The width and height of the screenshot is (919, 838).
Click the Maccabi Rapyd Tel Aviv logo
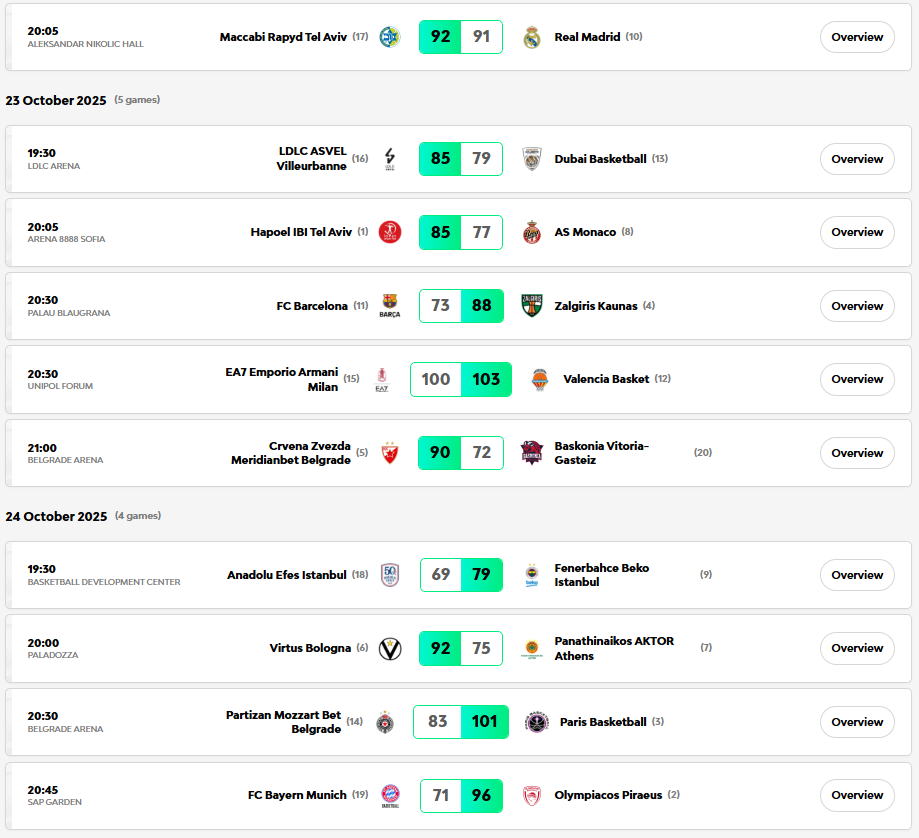pos(390,37)
